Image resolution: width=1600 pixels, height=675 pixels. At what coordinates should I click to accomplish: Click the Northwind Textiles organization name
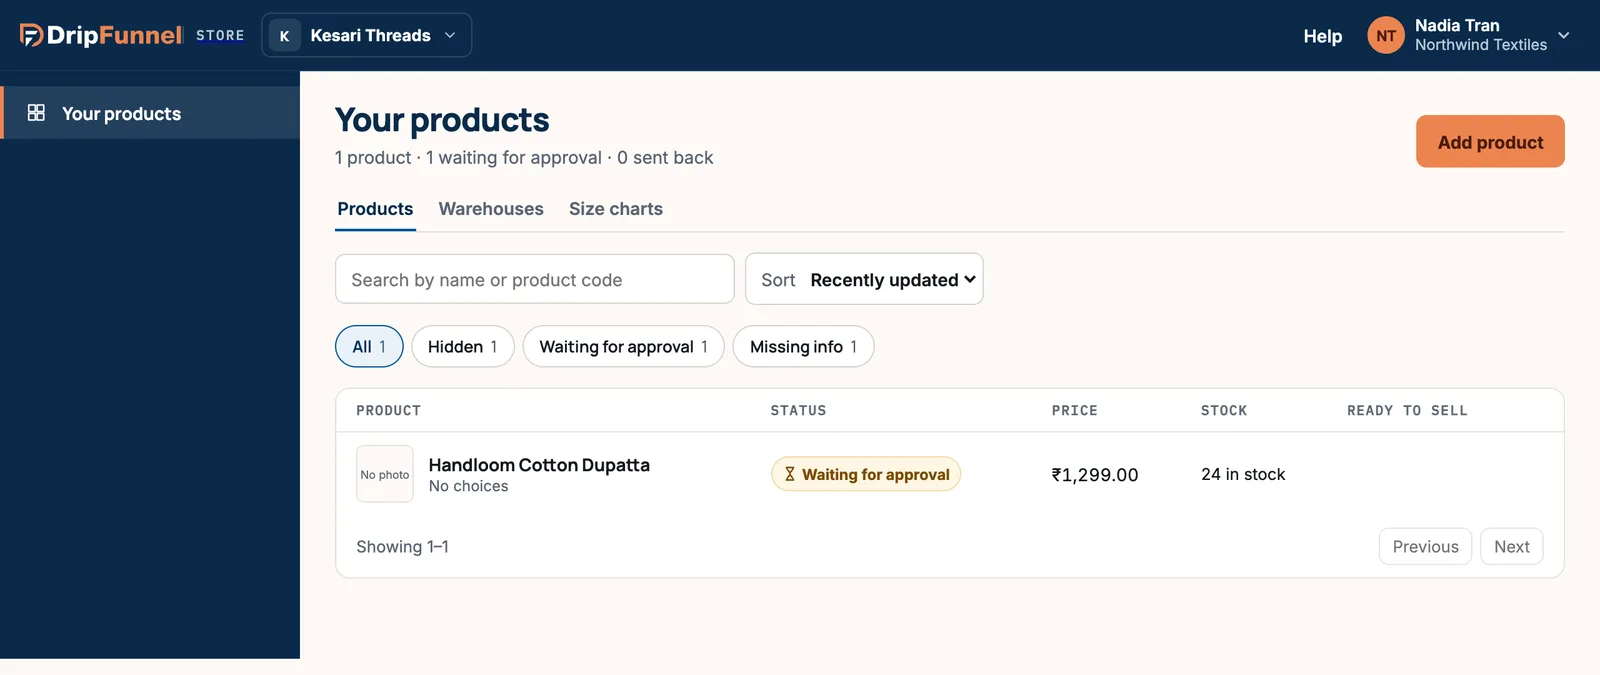pos(1481,45)
